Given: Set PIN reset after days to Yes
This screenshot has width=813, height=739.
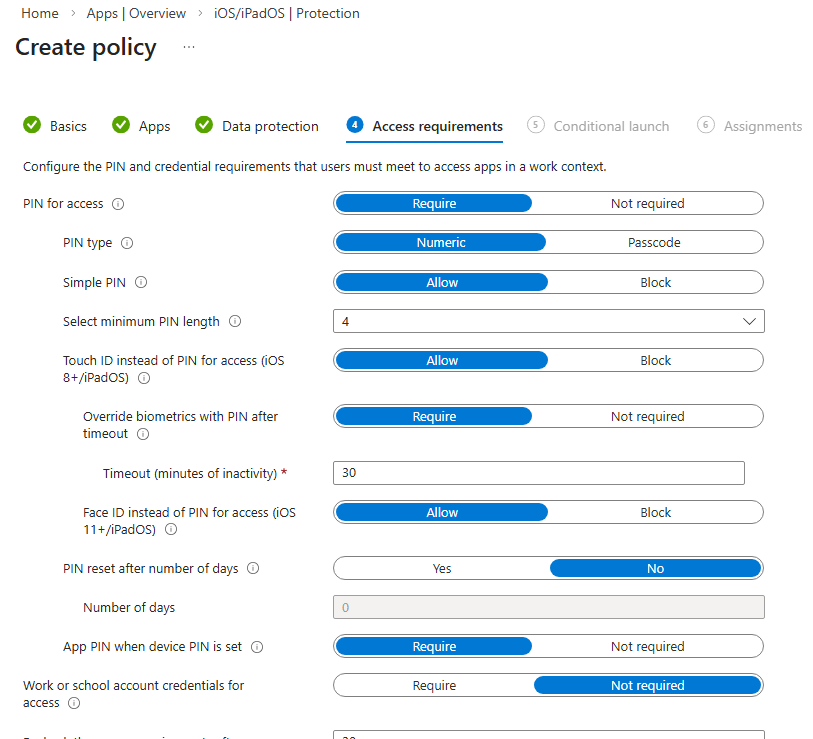Looking at the screenshot, I should (442, 569).
